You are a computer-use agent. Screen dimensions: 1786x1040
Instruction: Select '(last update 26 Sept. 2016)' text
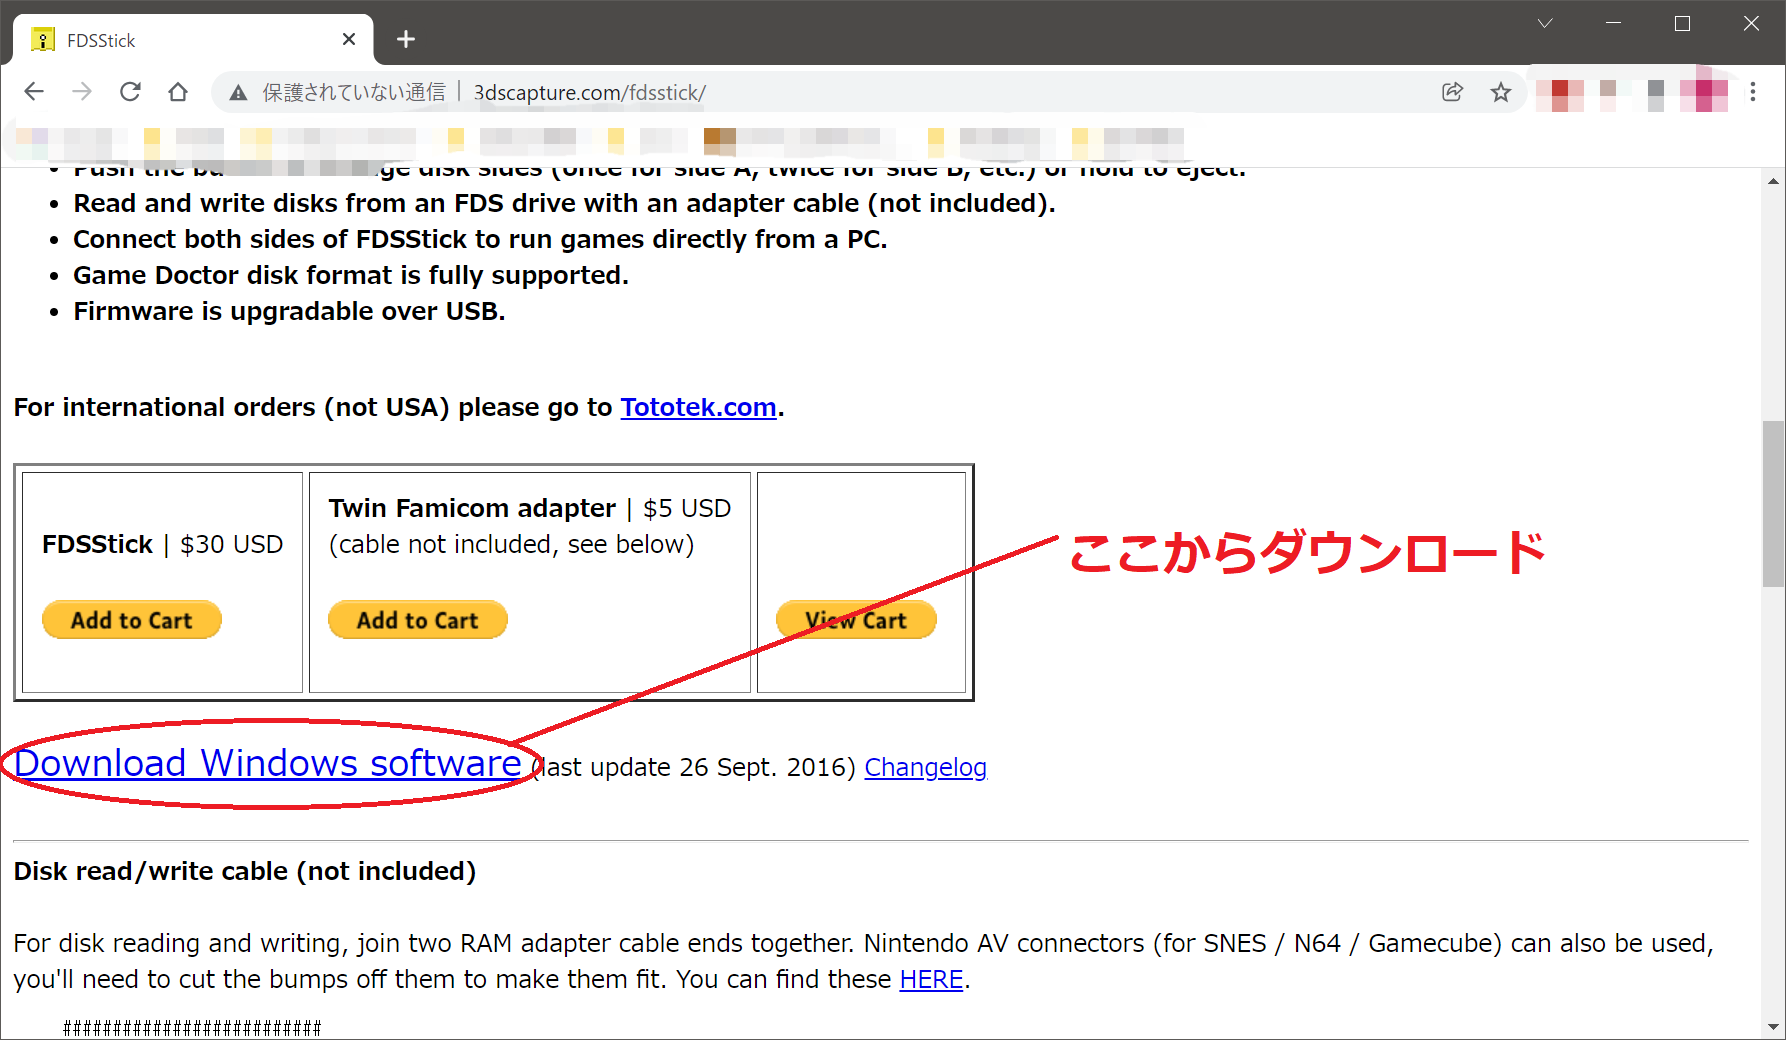693,767
